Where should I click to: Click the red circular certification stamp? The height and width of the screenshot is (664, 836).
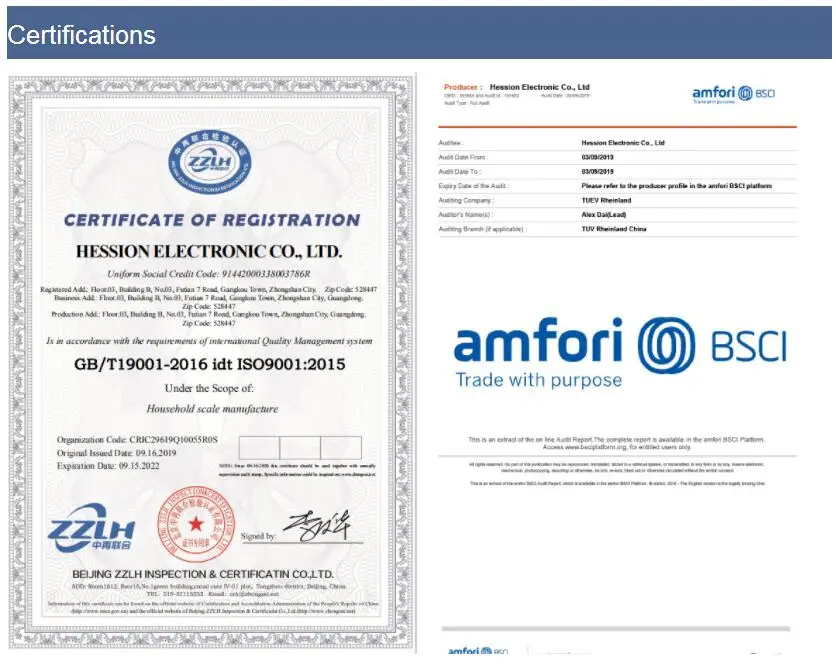[196, 525]
